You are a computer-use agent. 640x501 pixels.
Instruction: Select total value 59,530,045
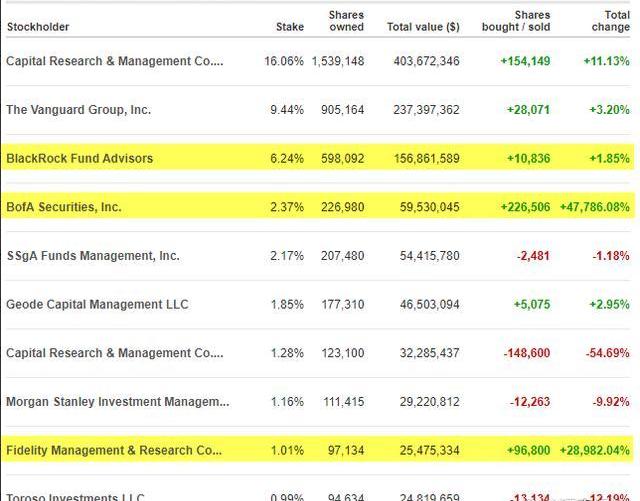[430, 207]
